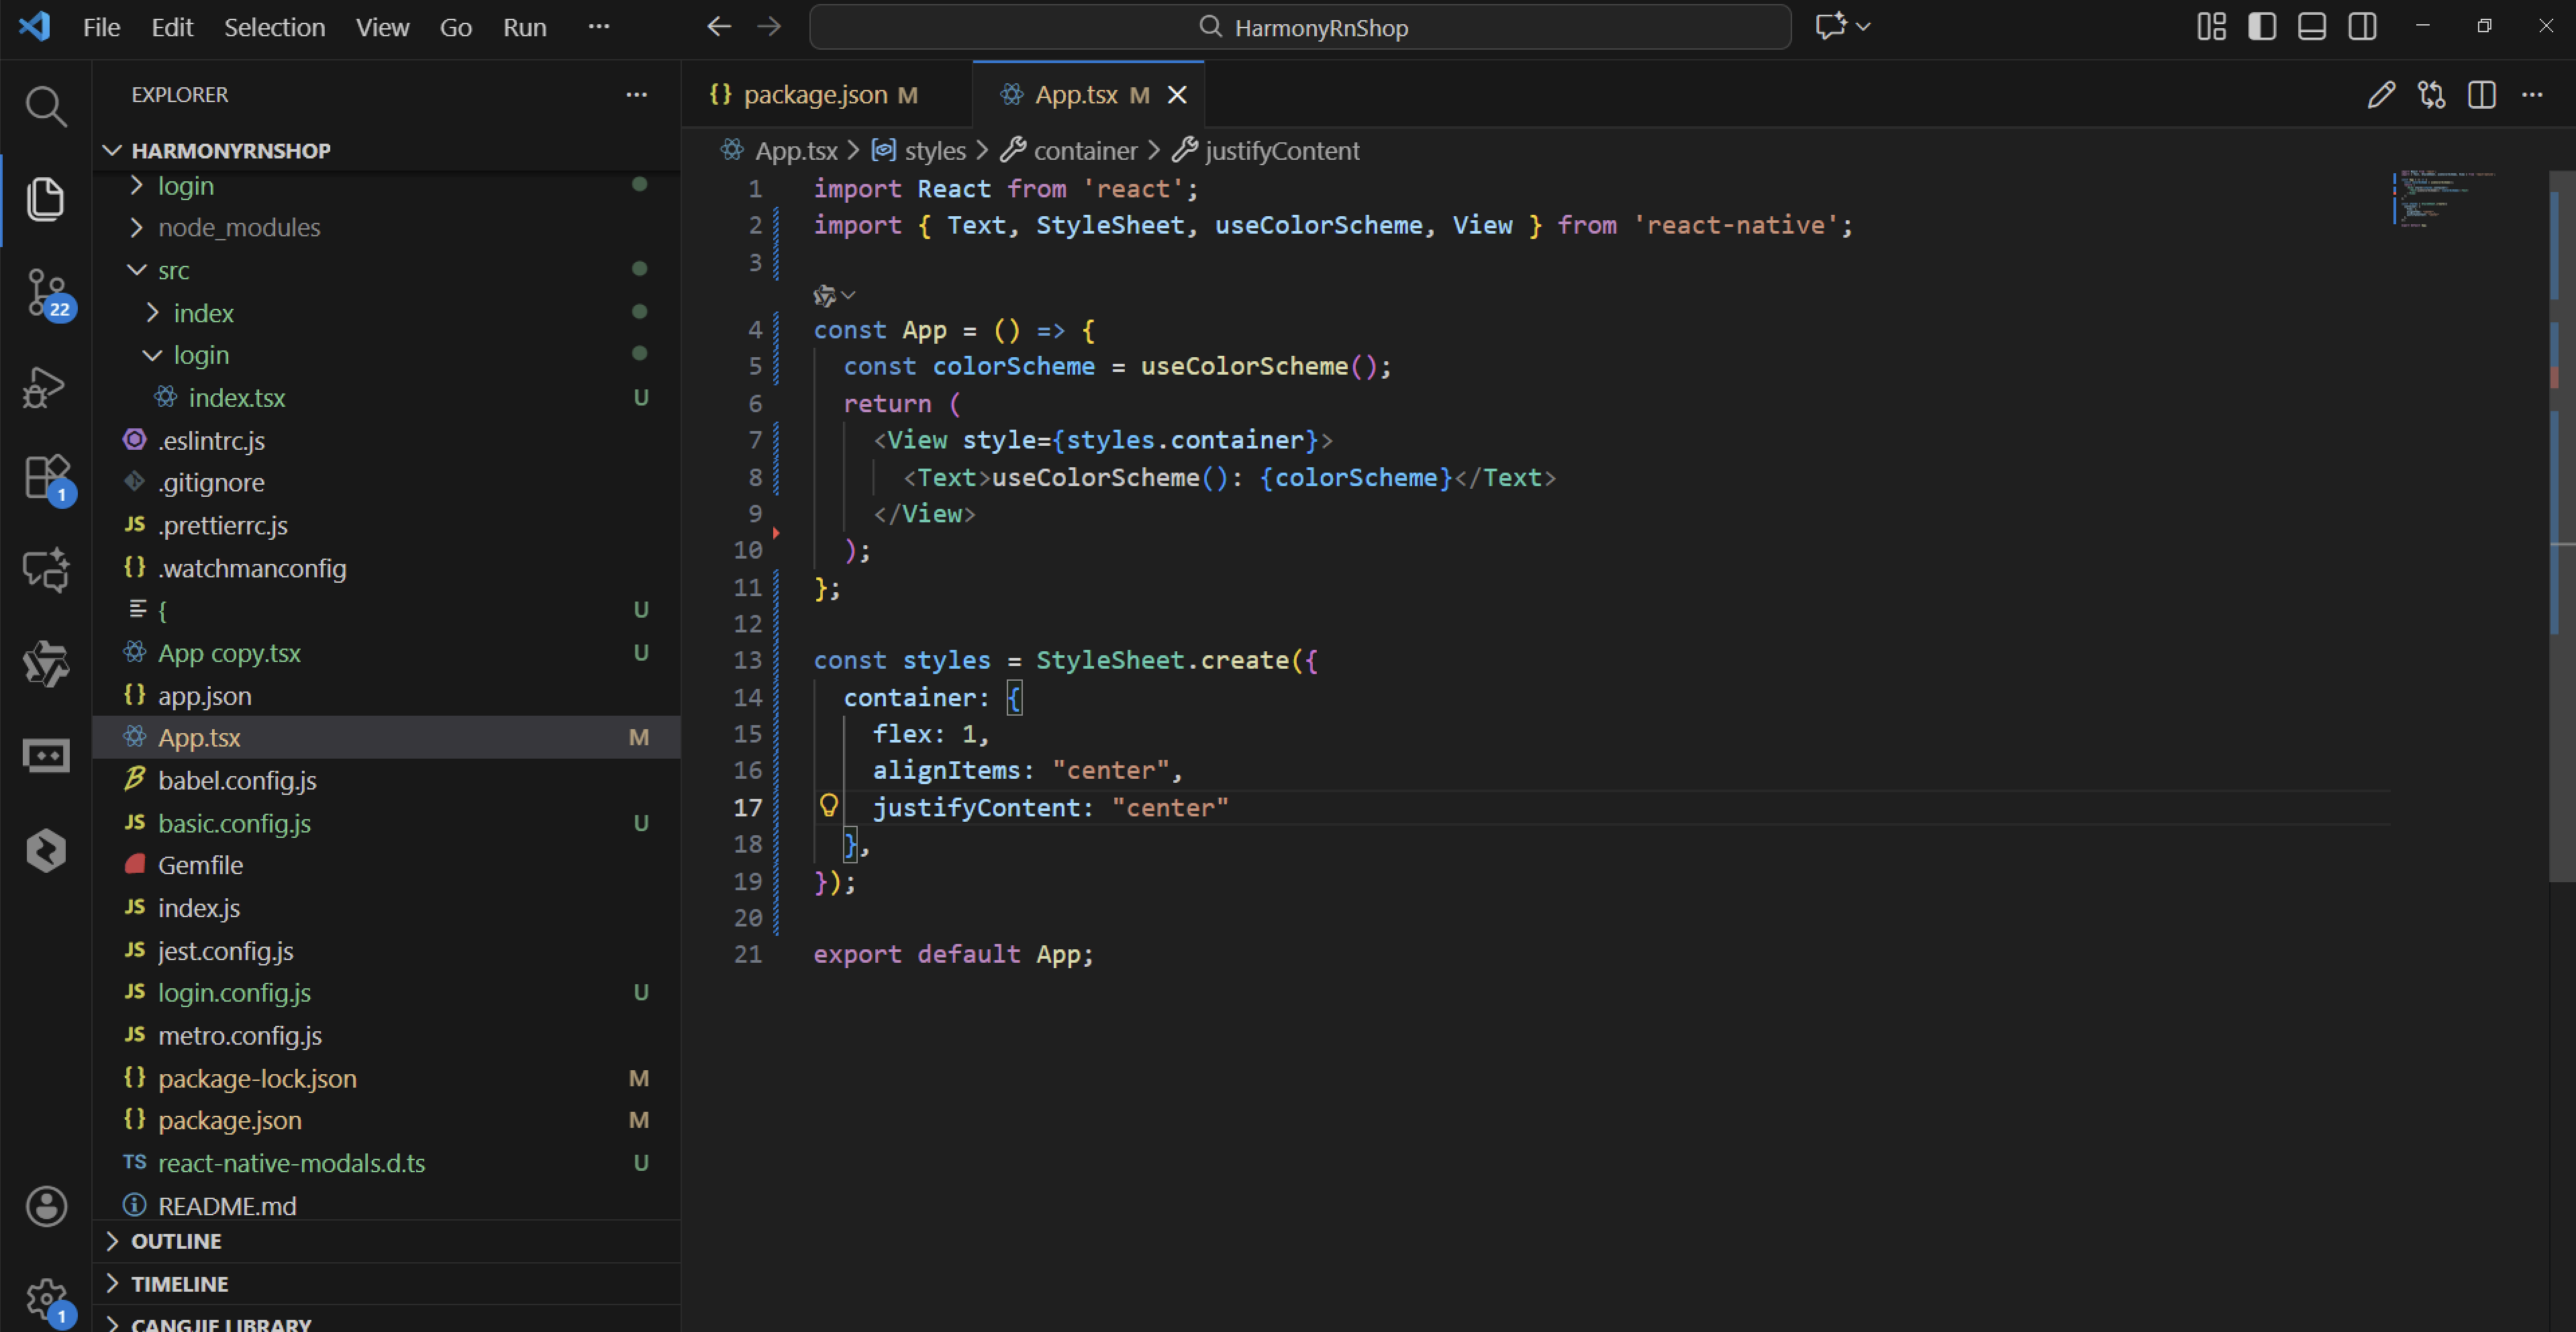Collapse the src folder

173,270
